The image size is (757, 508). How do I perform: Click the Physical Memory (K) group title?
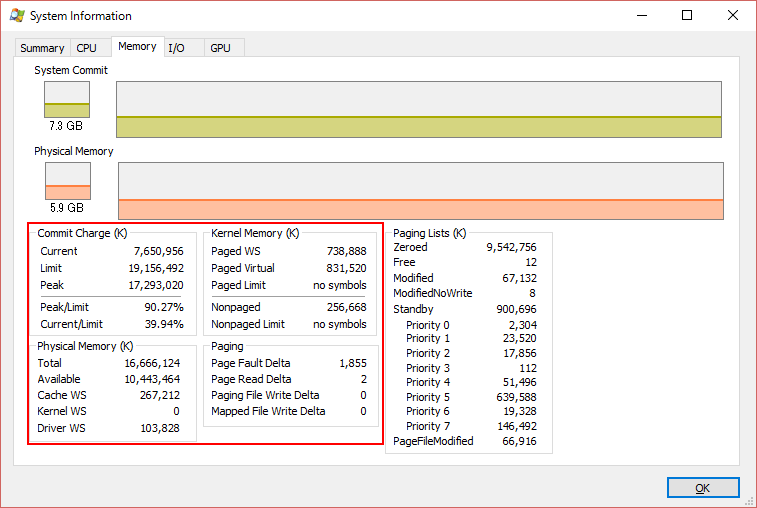pos(85,346)
